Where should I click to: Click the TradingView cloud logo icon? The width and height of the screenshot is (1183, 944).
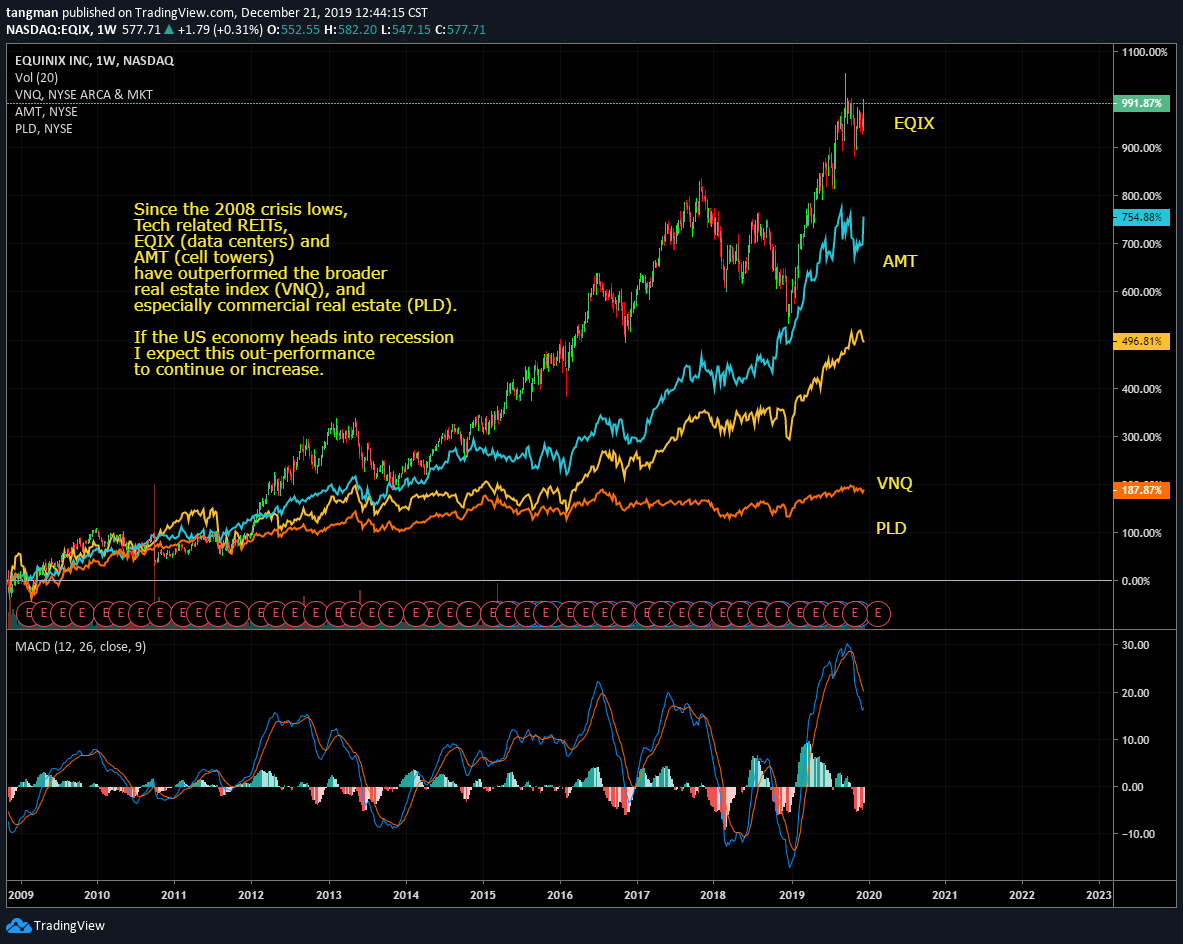click(18, 926)
